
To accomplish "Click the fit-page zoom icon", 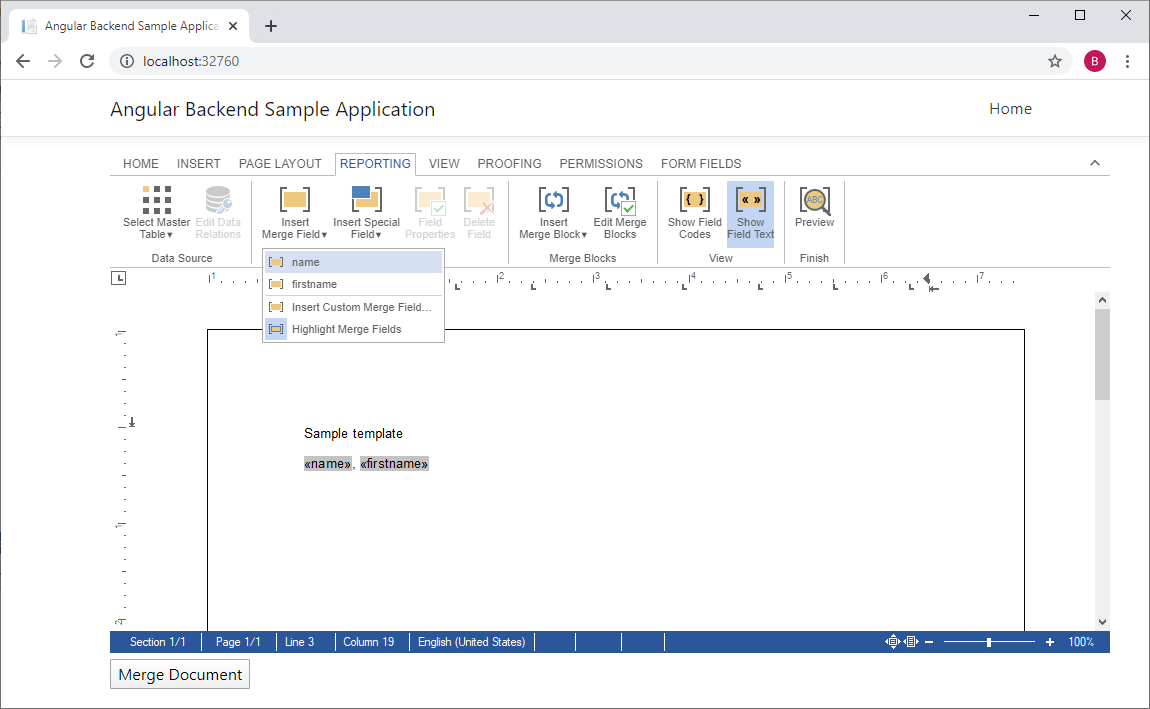I will (893, 642).
